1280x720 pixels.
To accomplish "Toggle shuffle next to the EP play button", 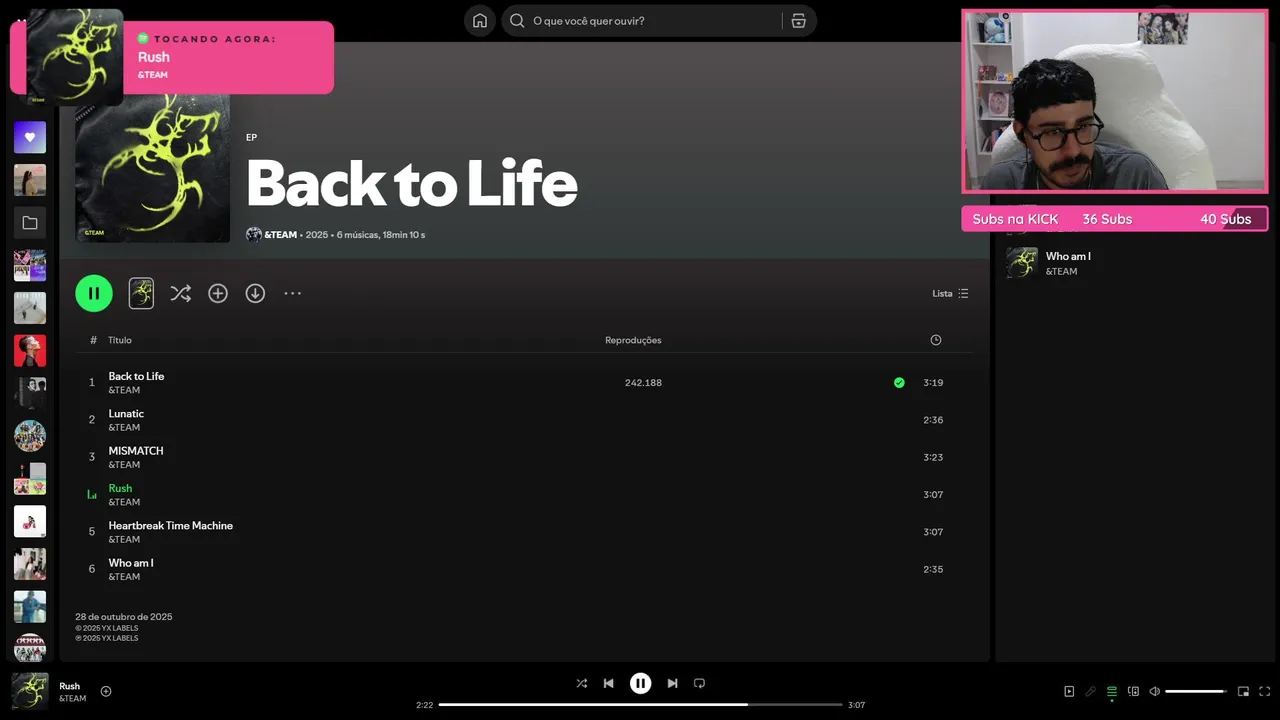I will pyautogui.click(x=180, y=293).
